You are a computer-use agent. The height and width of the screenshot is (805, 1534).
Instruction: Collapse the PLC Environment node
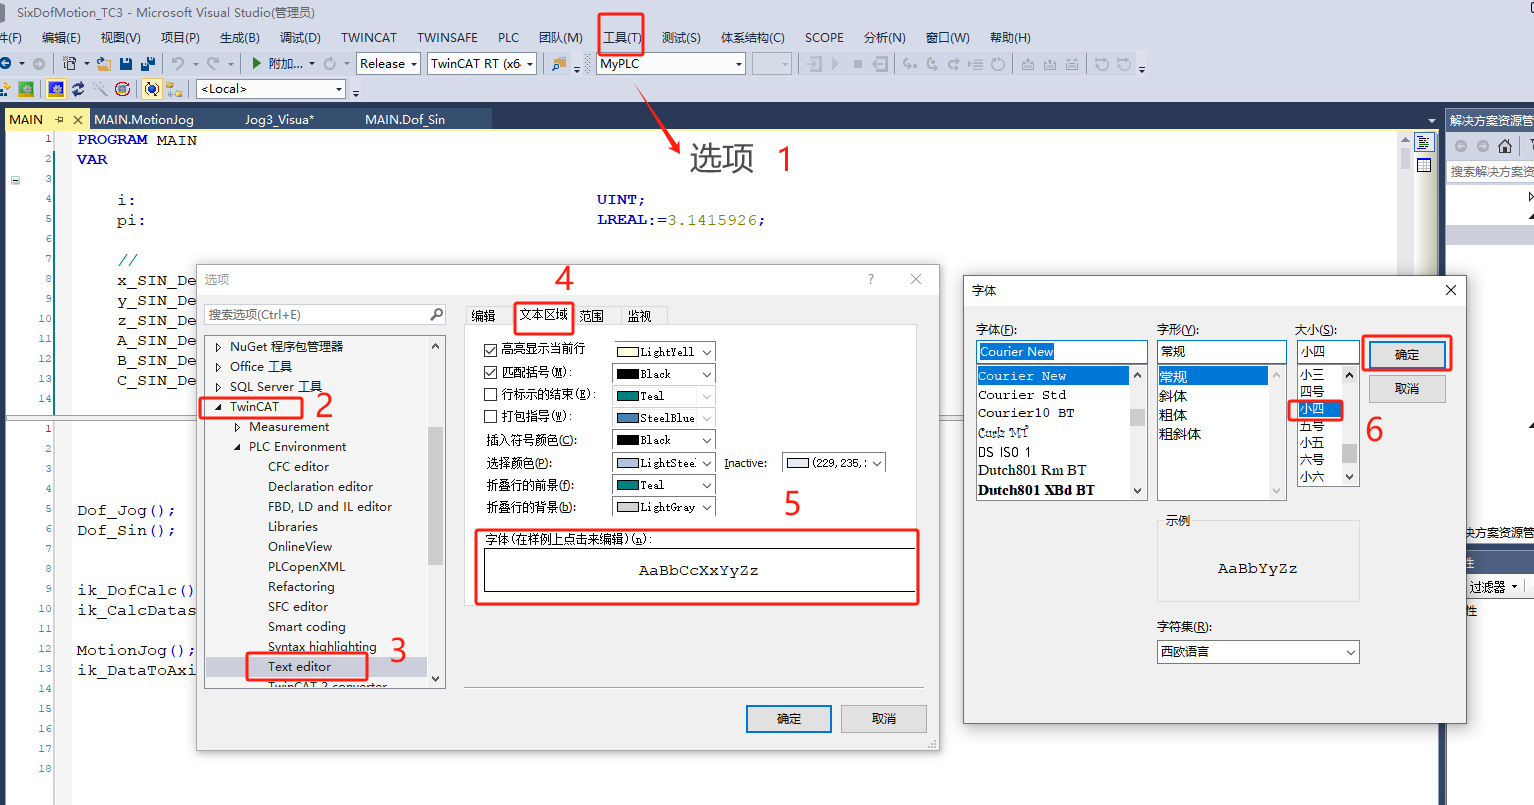(237, 447)
